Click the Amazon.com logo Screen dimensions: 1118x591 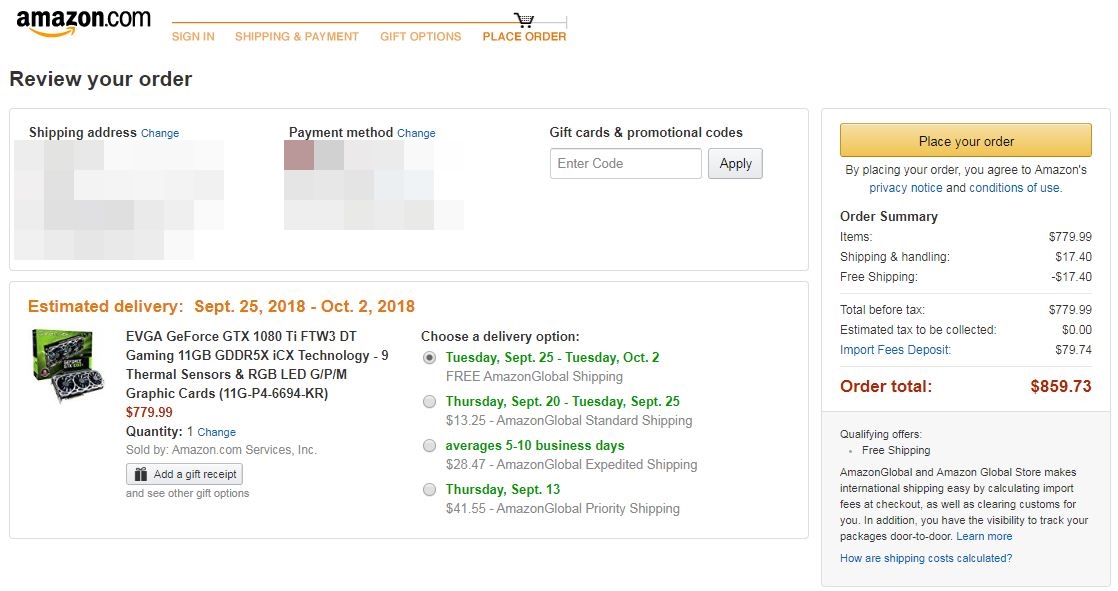(x=83, y=22)
